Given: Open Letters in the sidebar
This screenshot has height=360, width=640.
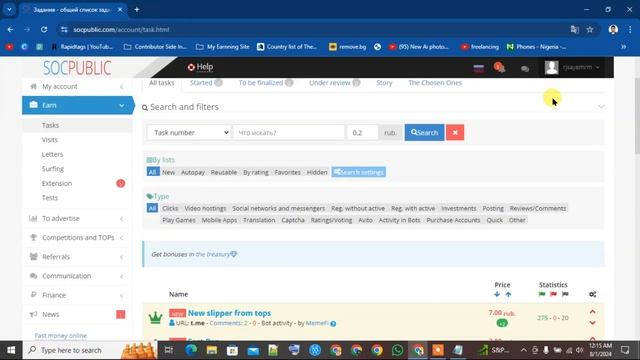Looking at the screenshot, I should (52, 154).
